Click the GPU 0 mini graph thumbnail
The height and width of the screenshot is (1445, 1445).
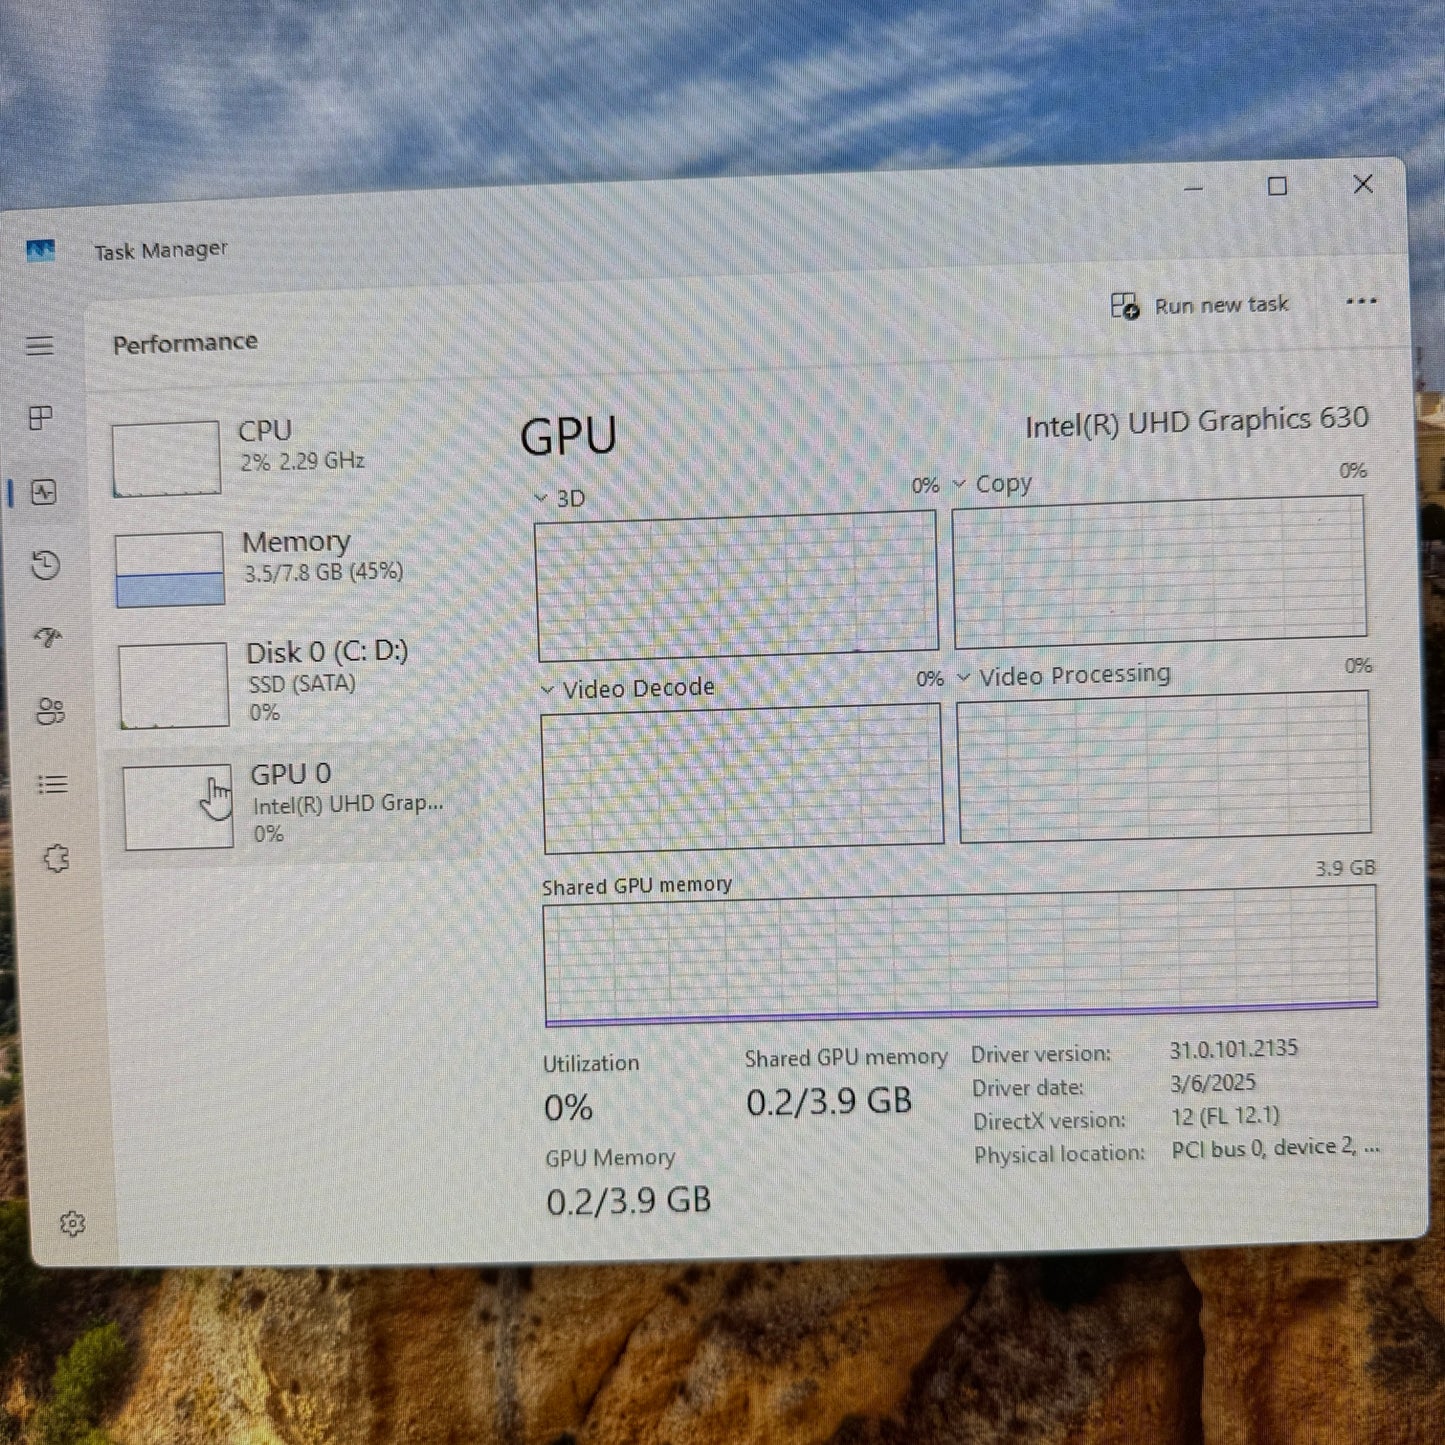pyautogui.click(x=178, y=807)
